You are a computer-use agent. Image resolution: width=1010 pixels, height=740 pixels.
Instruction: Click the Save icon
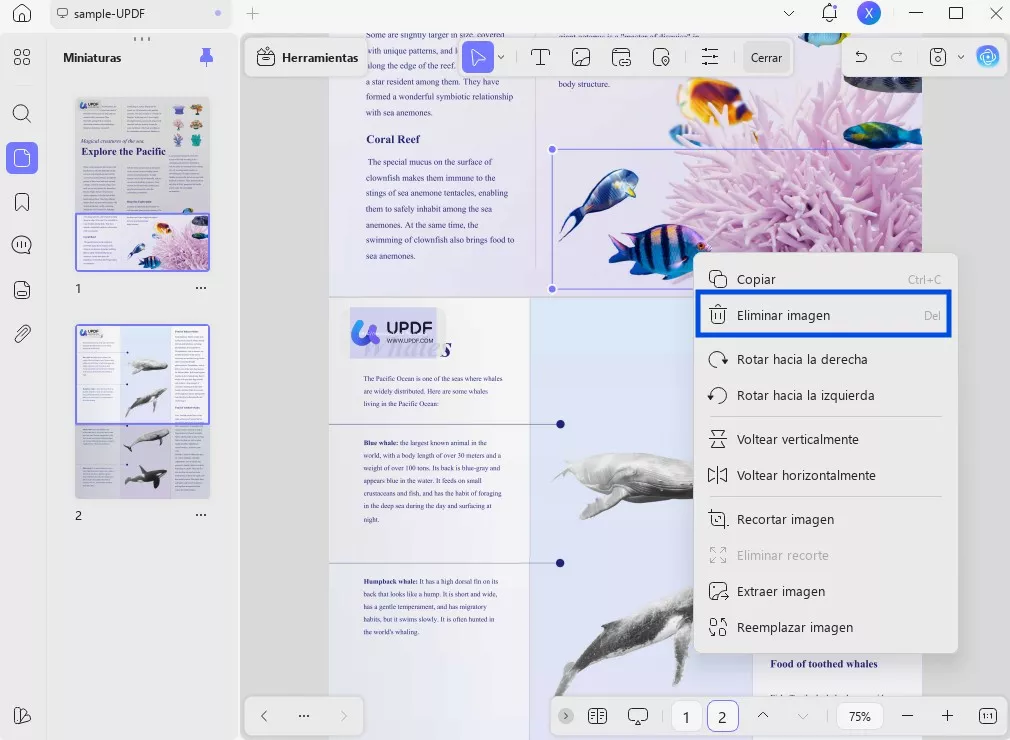(938, 57)
